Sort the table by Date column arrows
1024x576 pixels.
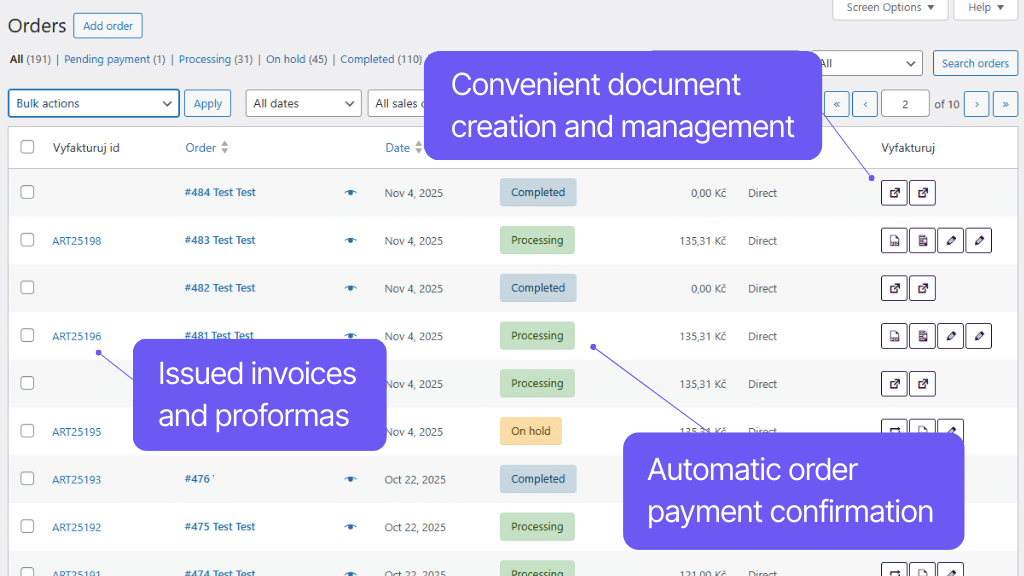[418, 148]
